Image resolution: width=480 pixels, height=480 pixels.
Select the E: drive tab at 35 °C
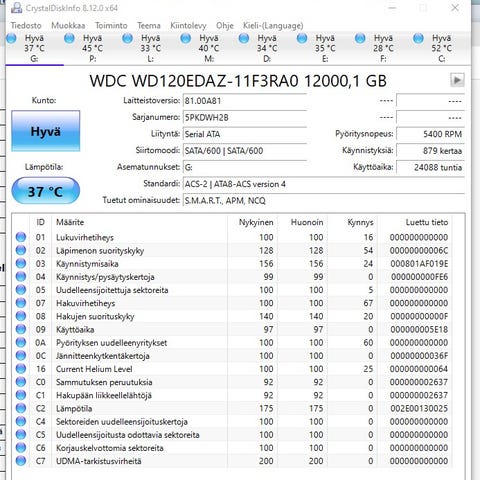coord(325,48)
